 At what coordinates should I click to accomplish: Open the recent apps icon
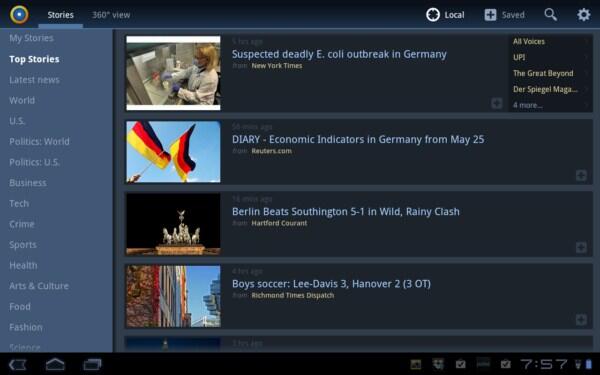pyautogui.click(x=92, y=364)
